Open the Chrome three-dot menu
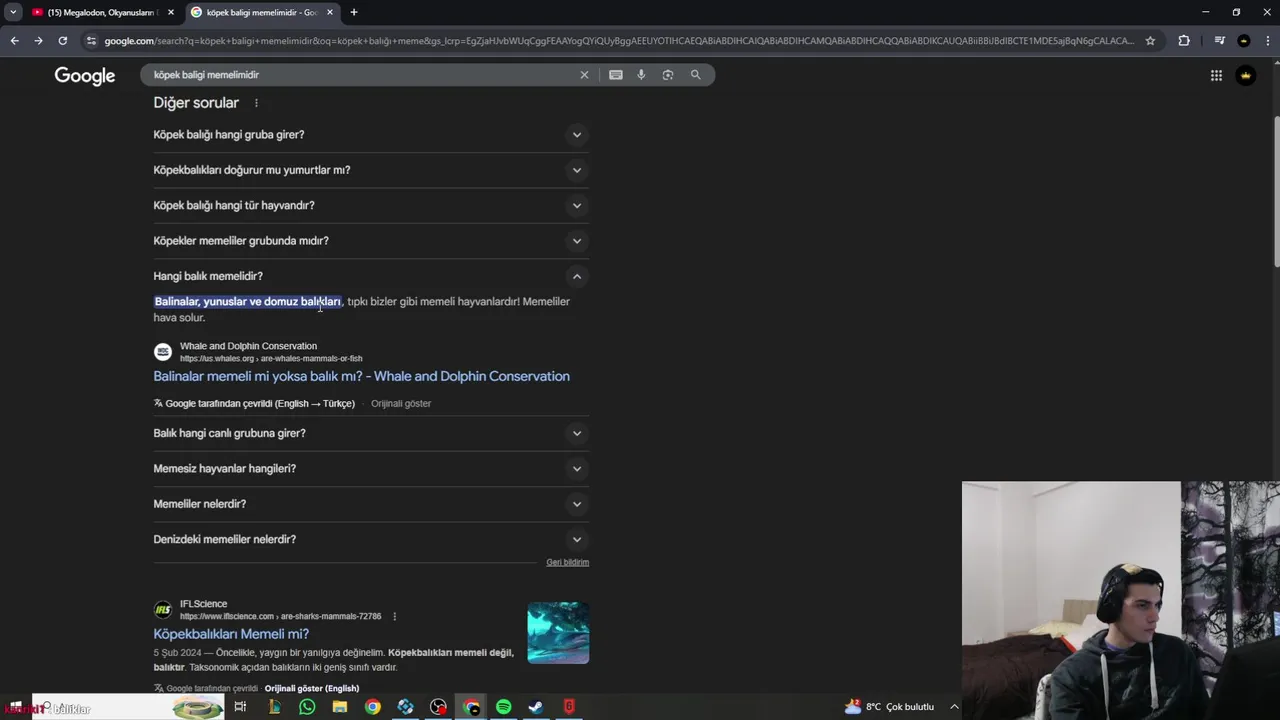The height and width of the screenshot is (720, 1280). (x=1266, y=41)
